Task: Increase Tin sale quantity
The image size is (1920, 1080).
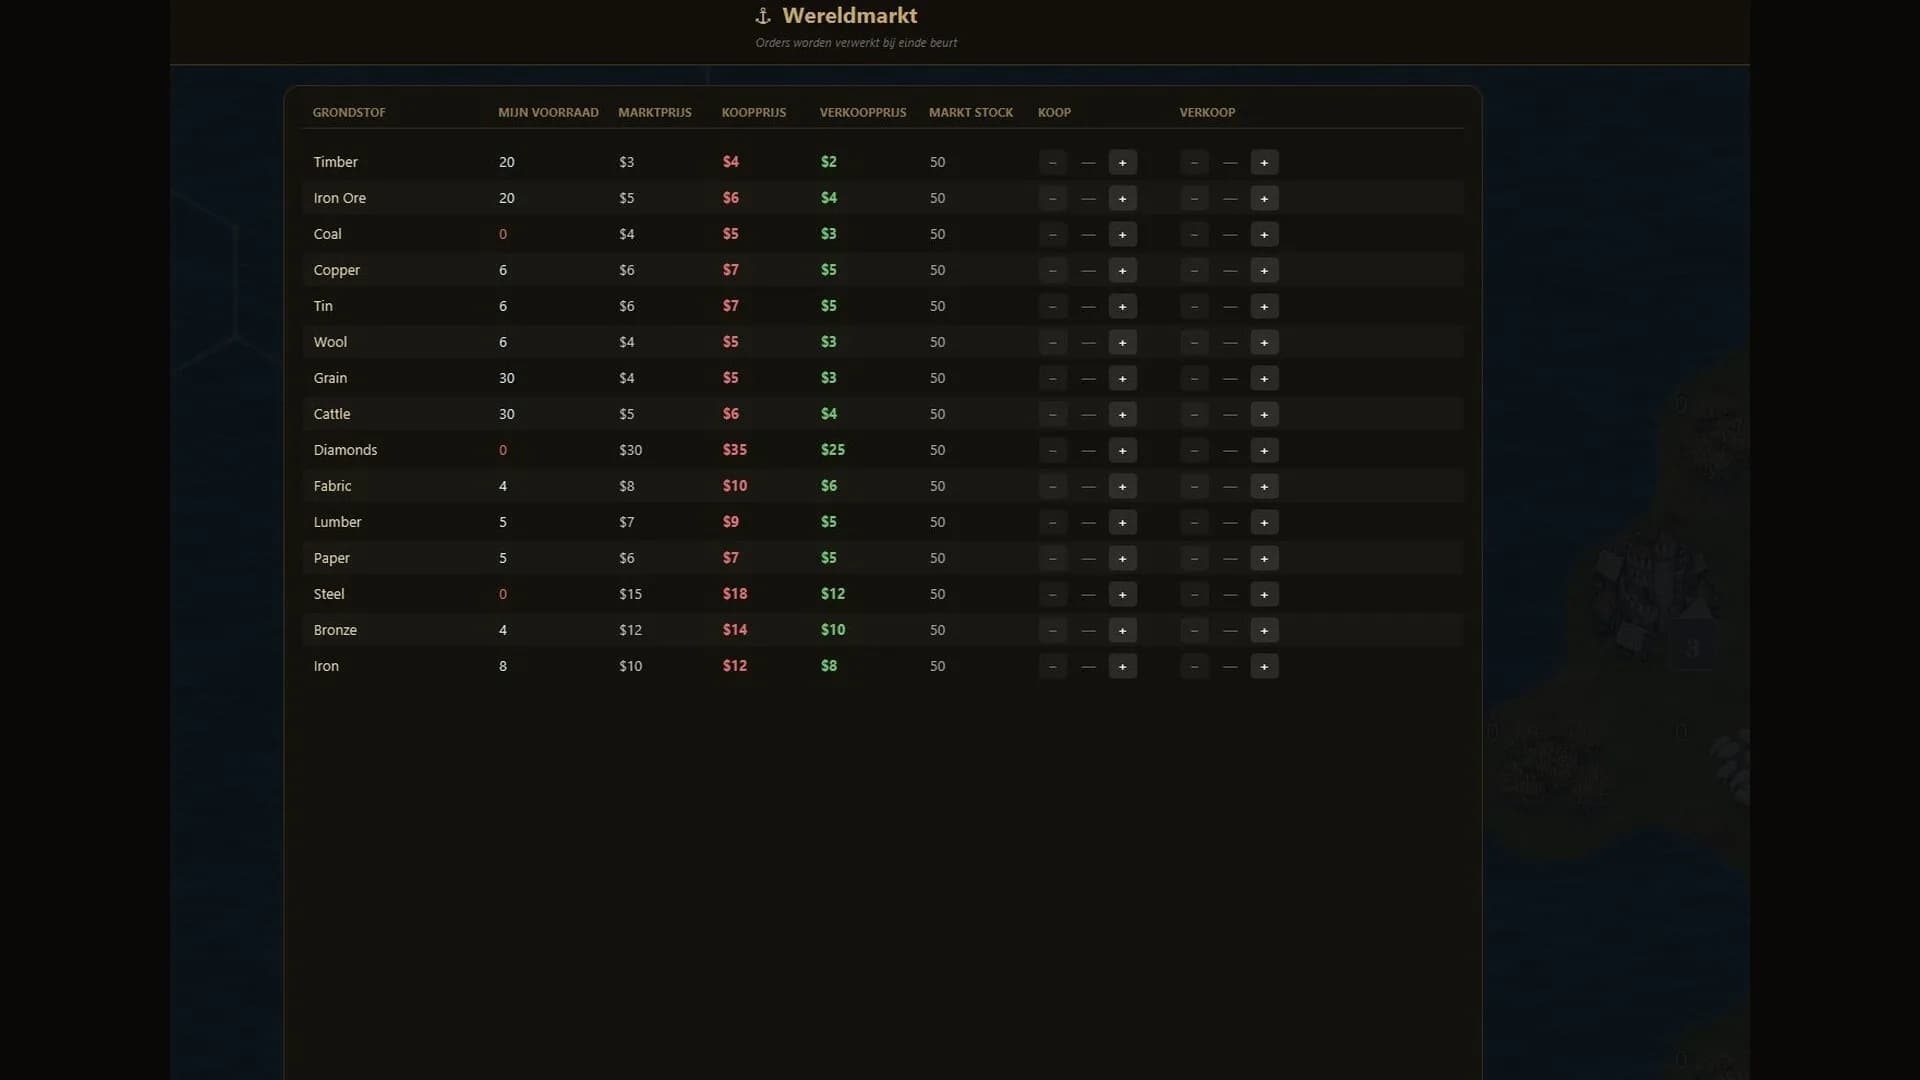Action: 1264,306
